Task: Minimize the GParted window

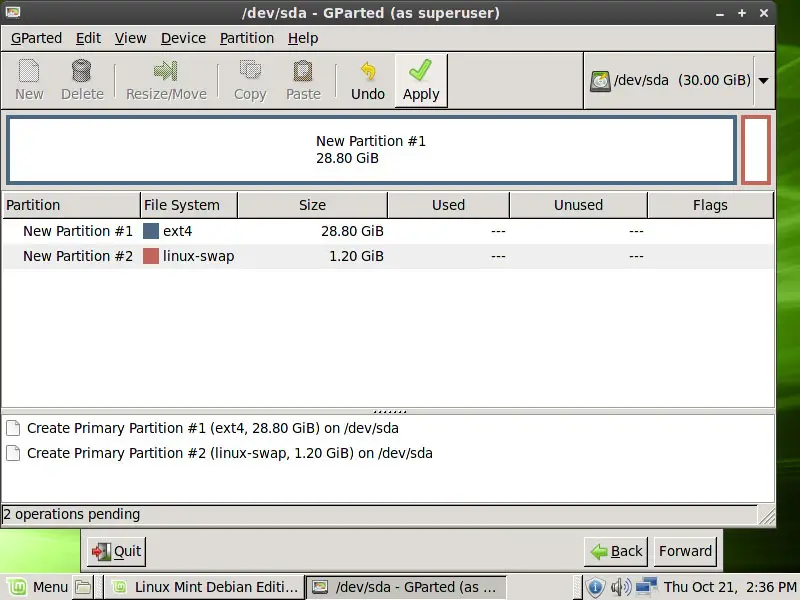Action: (720, 13)
